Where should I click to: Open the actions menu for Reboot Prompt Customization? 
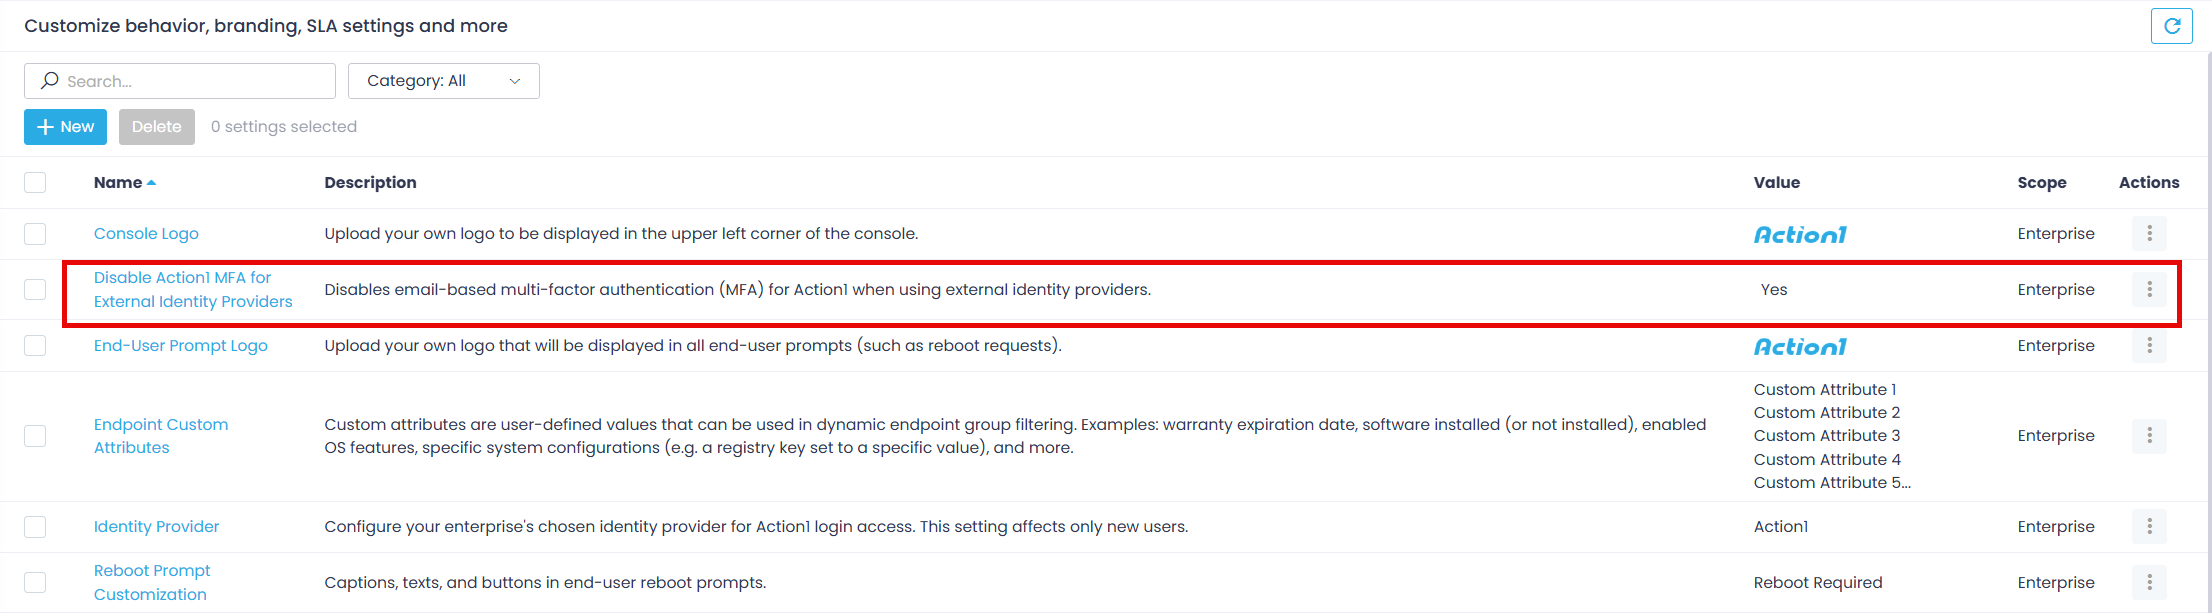click(x=2149, y=581)
